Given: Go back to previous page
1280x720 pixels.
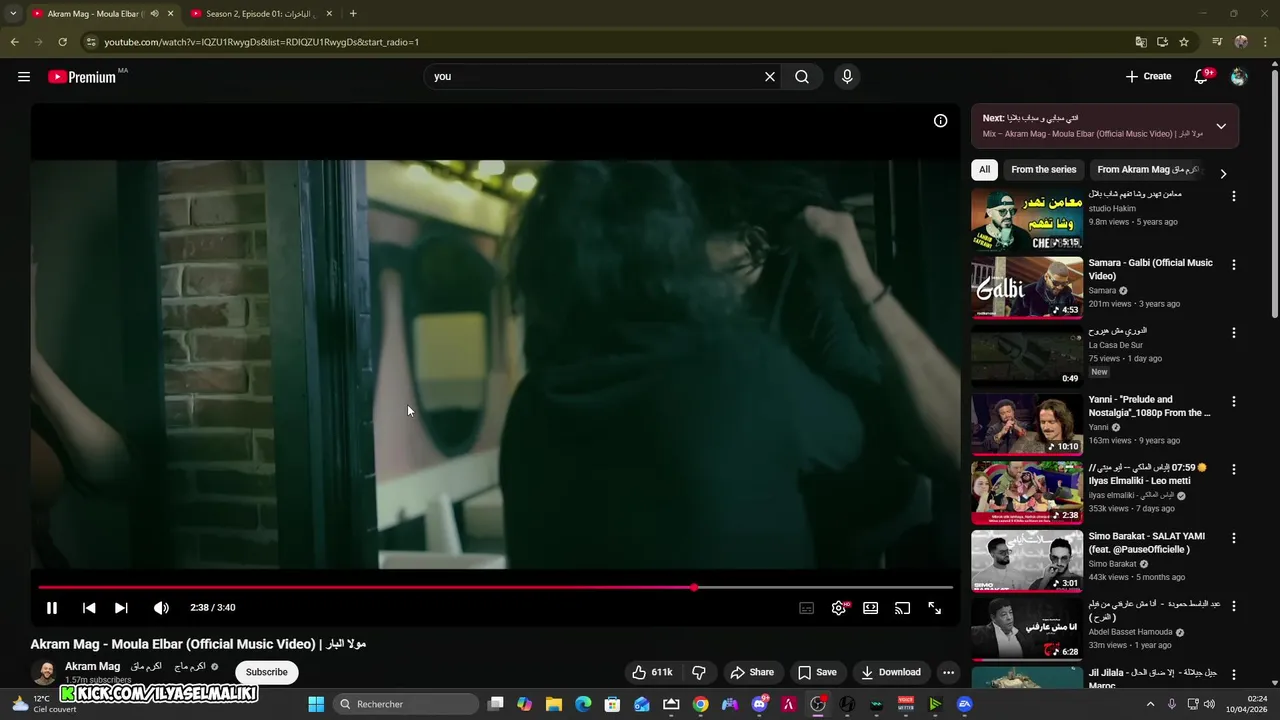Looking at the screenshot, I should click(14, 42).
